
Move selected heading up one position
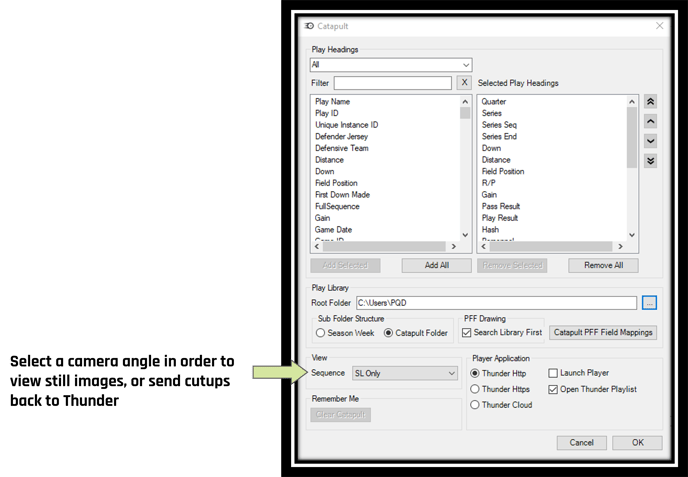tap(650, 121)
